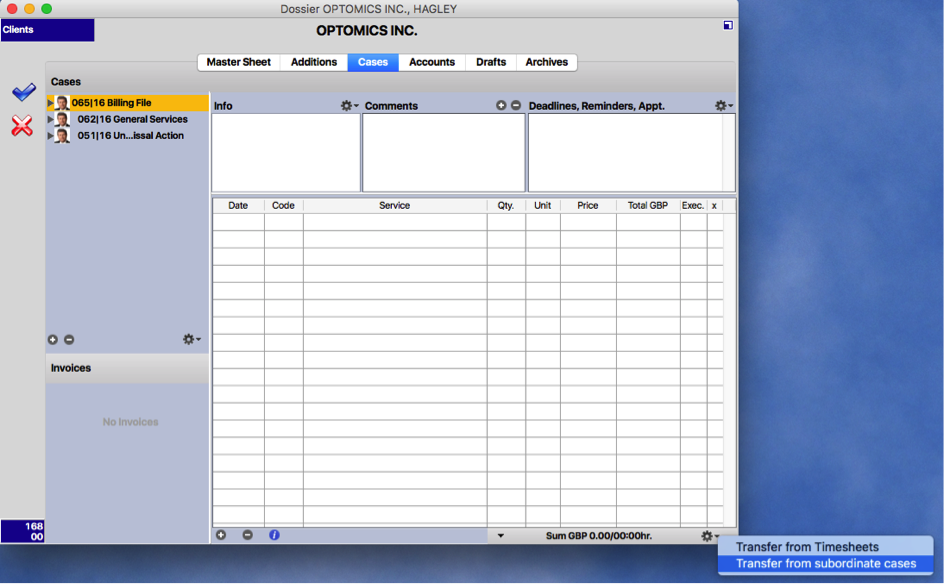Screen dimensions: 944x584
Task: Click the Clients button at top left
Action: [x=46, y=30]
